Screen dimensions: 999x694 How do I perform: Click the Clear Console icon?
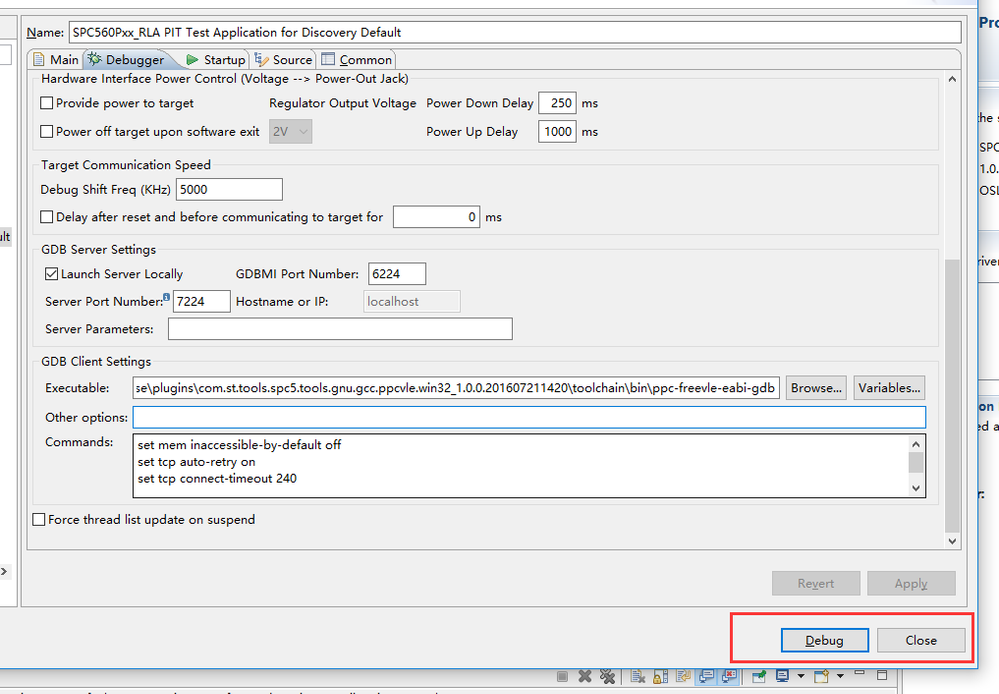tap(638, 676)
